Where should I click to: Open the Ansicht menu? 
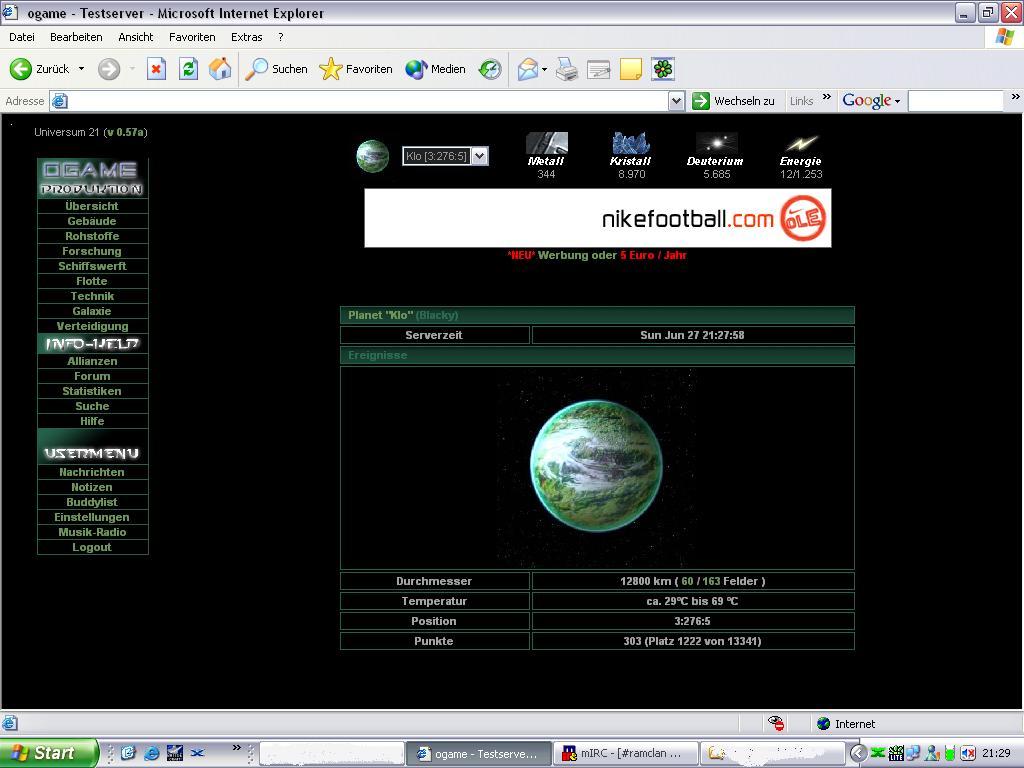pos(135,37)
